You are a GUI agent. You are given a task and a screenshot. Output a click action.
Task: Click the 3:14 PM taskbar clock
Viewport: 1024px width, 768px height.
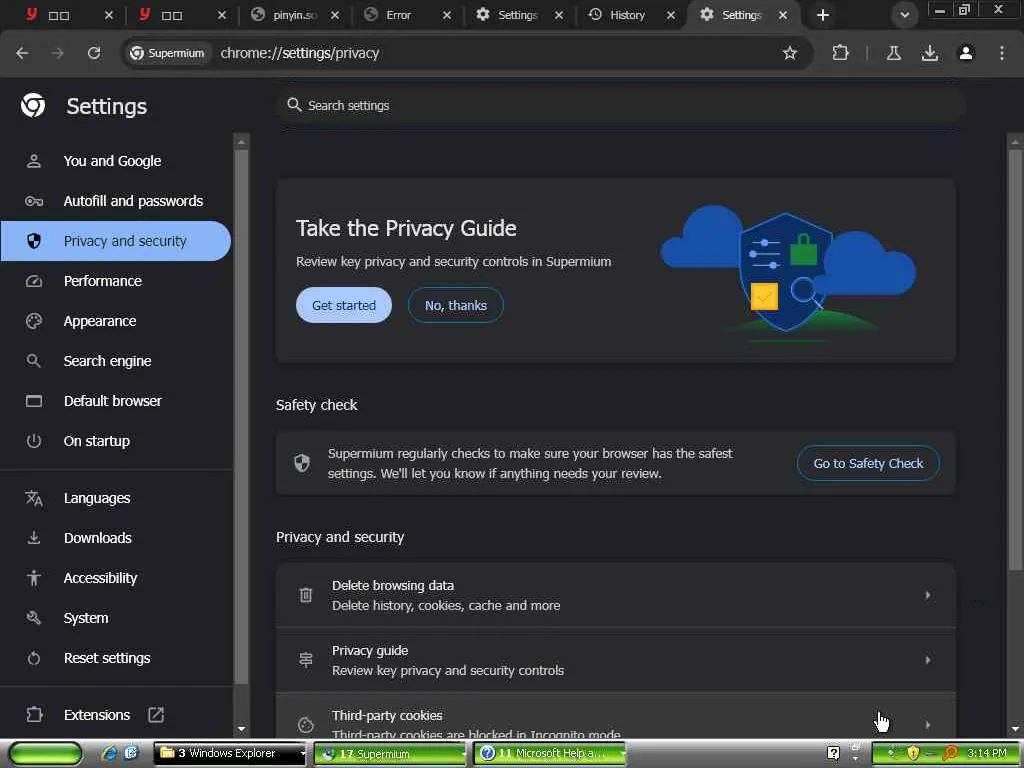pyautogui.click(x=987, y=754)
